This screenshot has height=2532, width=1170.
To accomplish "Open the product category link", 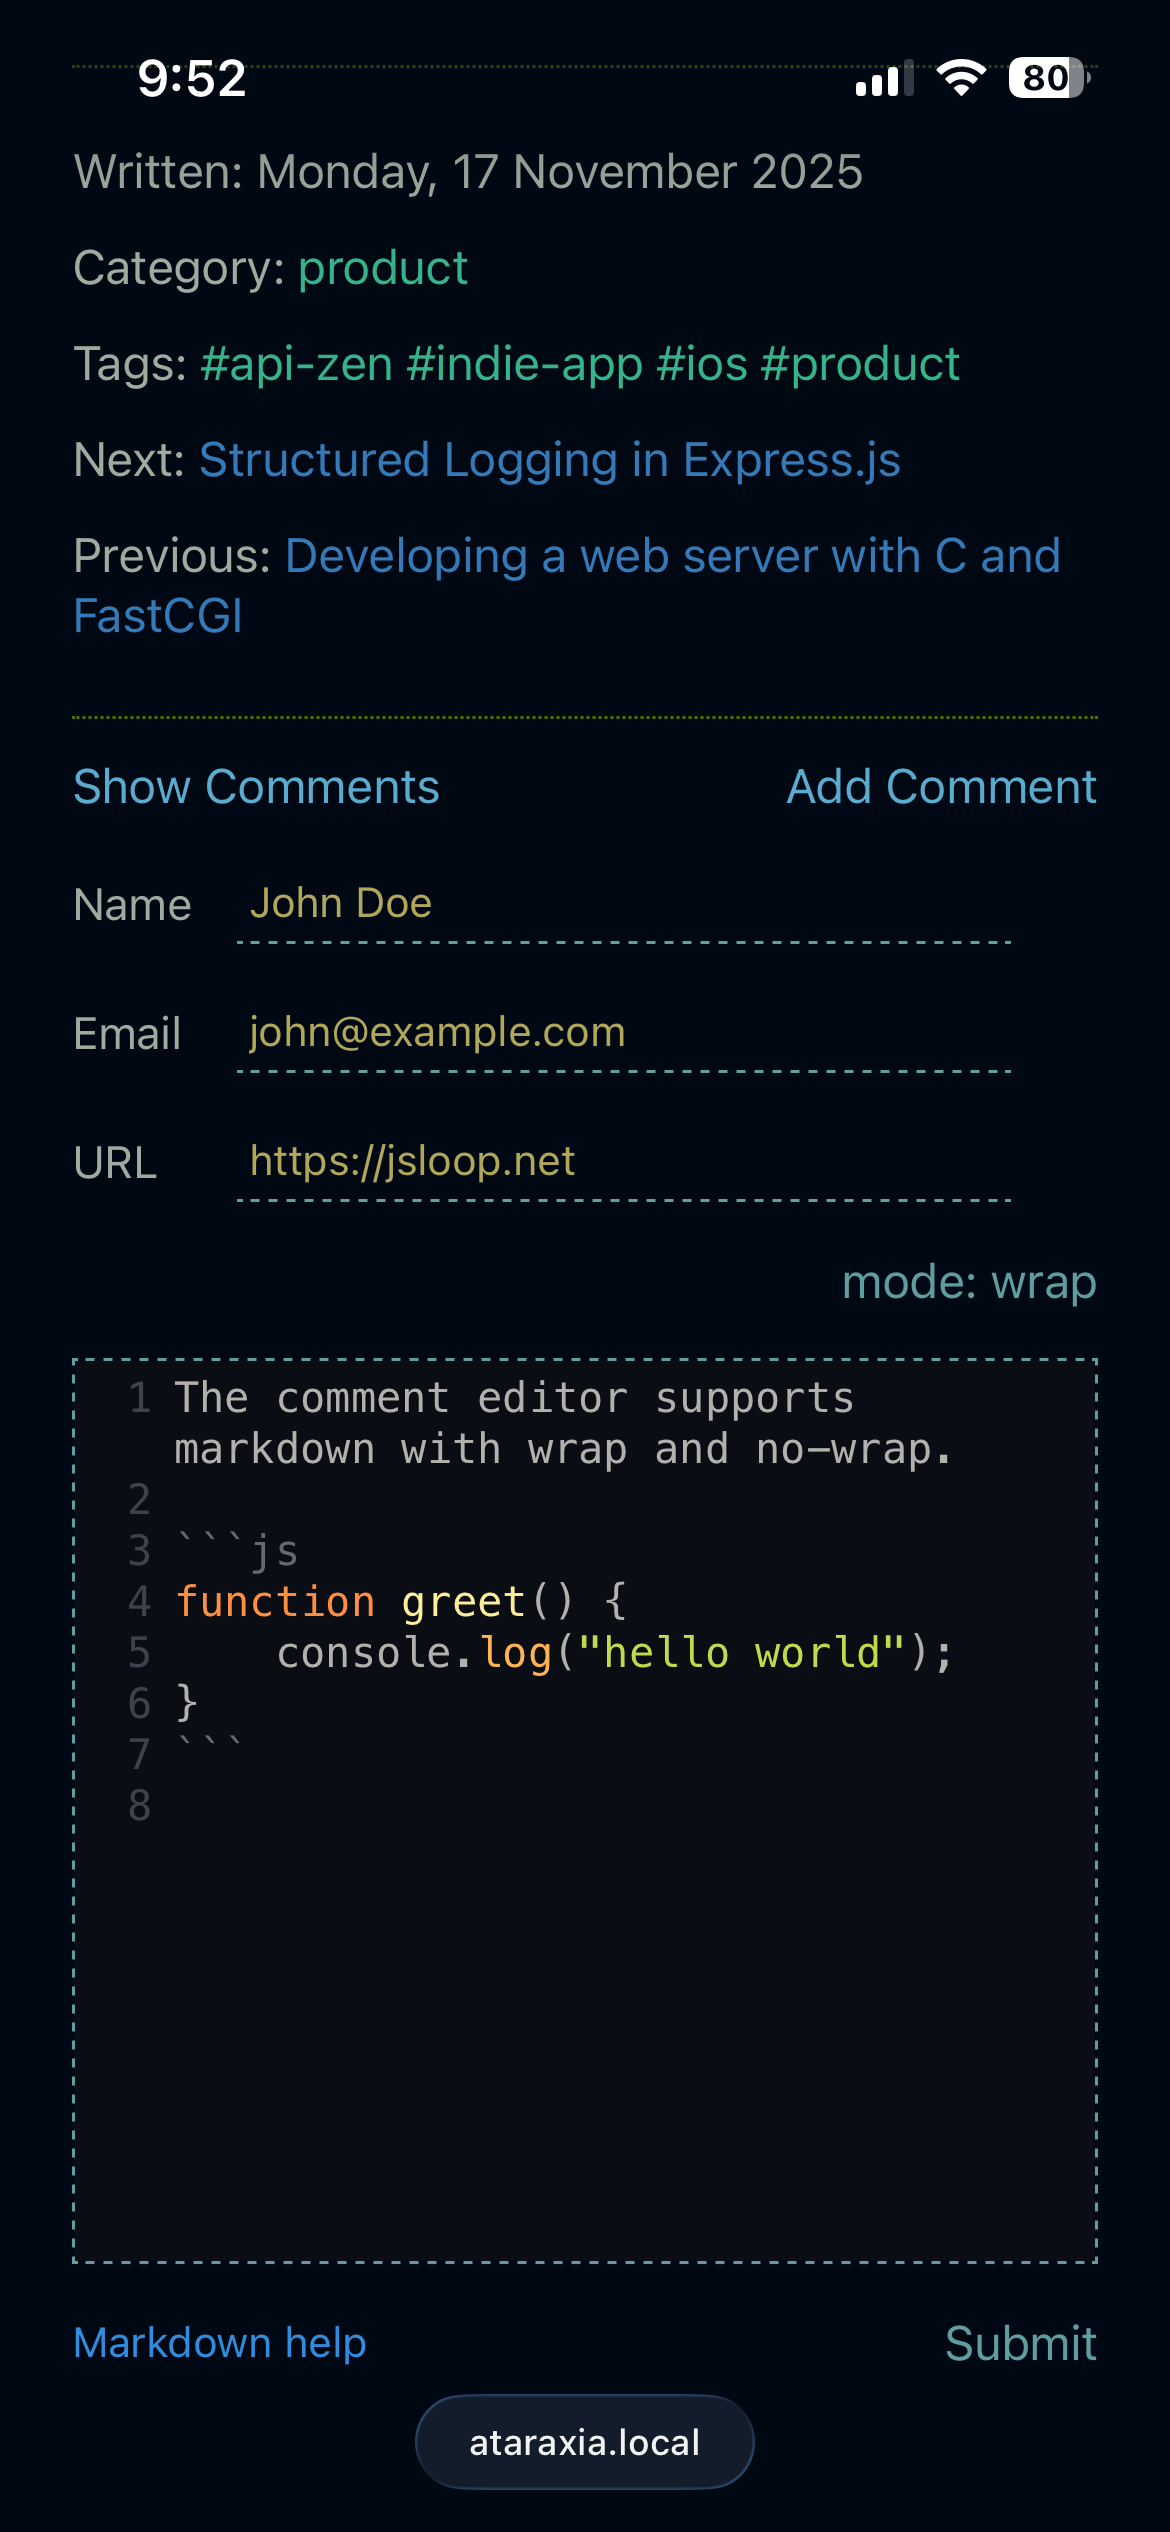I will [382, 268].
